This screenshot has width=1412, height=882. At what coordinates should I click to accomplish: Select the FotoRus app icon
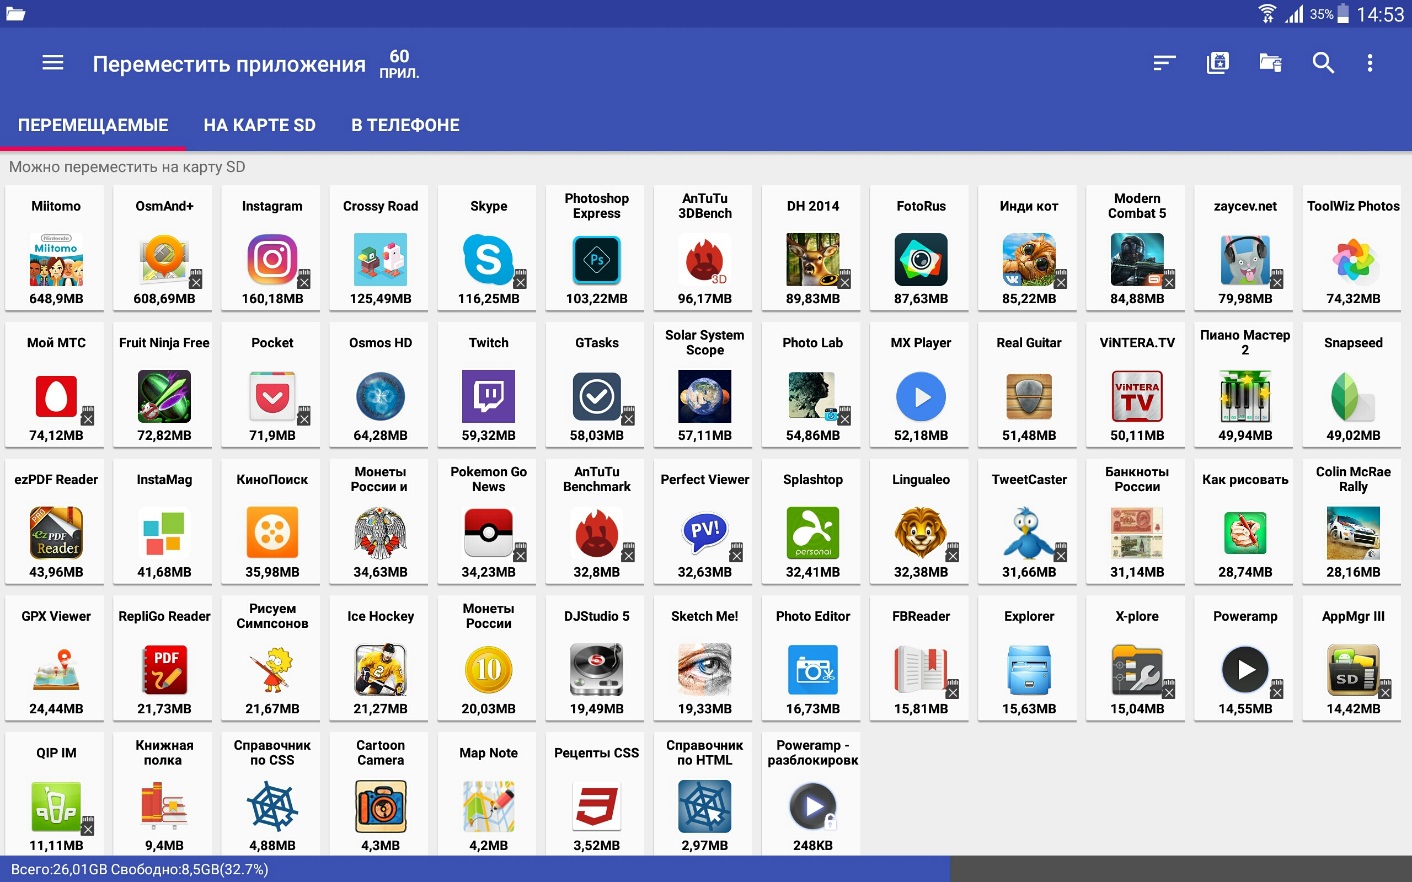tap(921, 260)
